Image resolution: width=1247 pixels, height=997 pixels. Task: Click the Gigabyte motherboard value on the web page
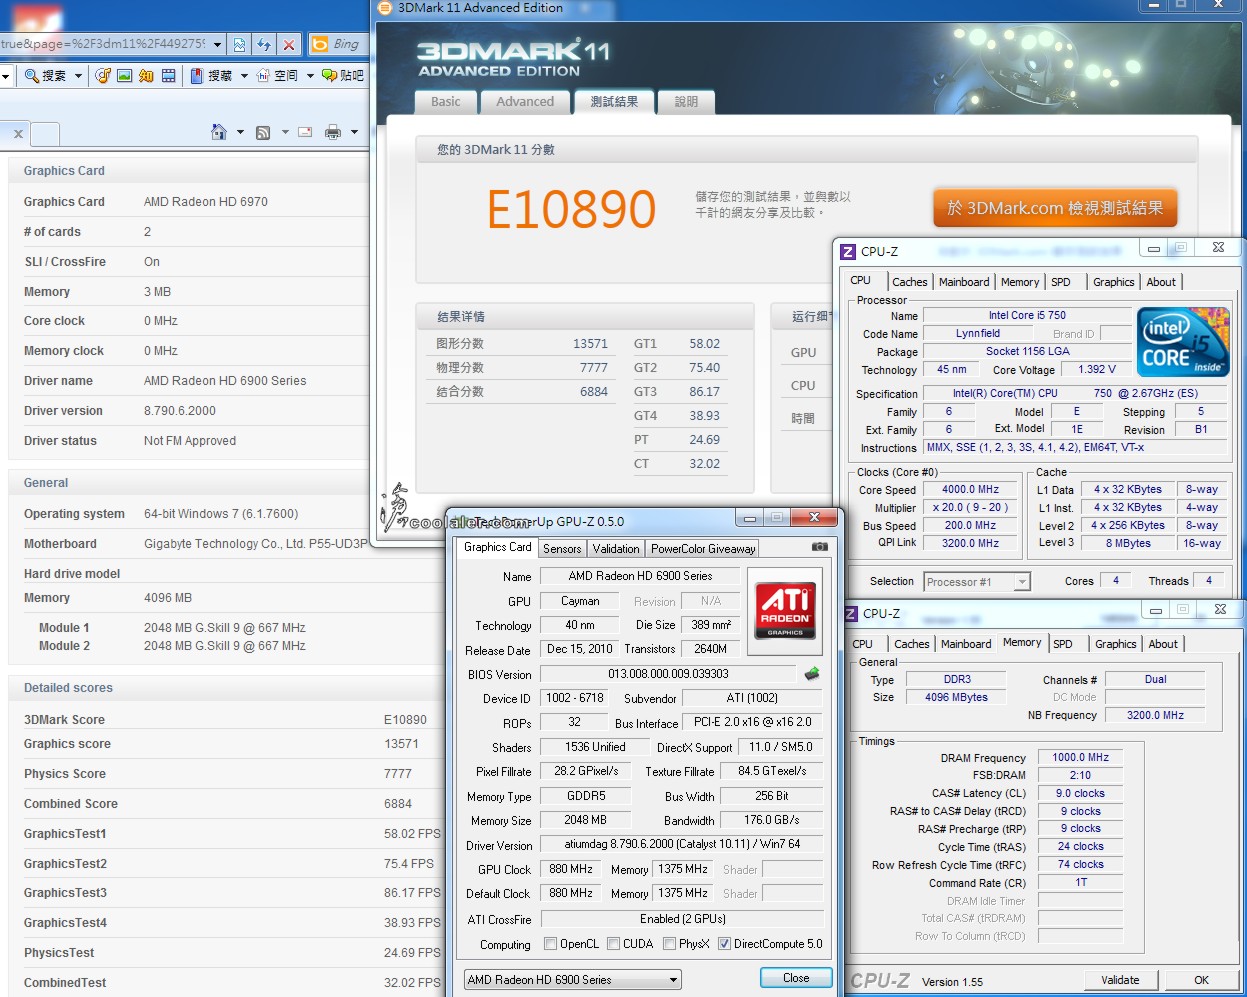pos(256,544)
